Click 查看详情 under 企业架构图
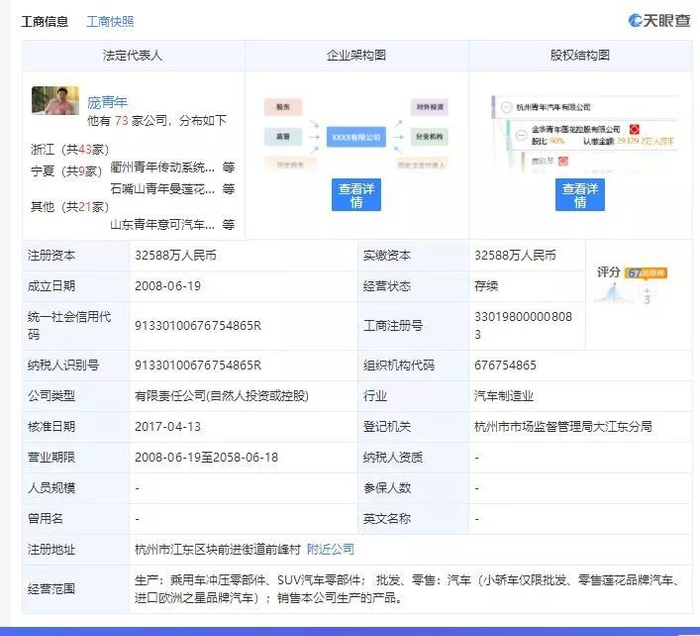 pyautogui.click(x=356, y=195)
